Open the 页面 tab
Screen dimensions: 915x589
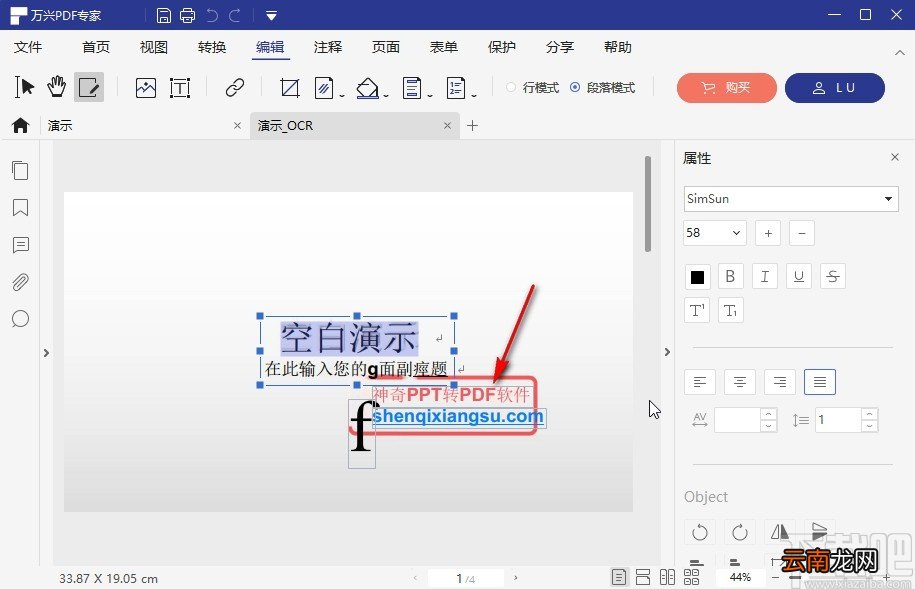click(386, 47)
